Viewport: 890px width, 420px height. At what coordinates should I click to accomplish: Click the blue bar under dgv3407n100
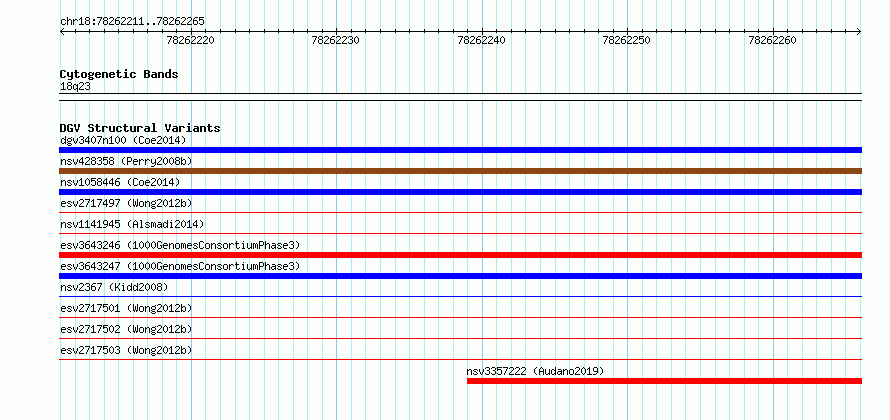tap(460, 150)
